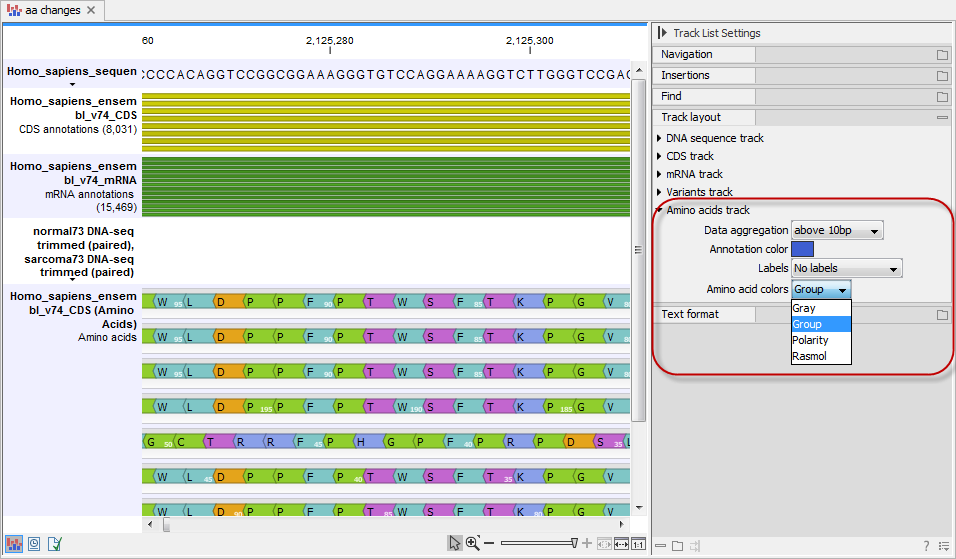Open the element info clipboard icon

point(55,544)
